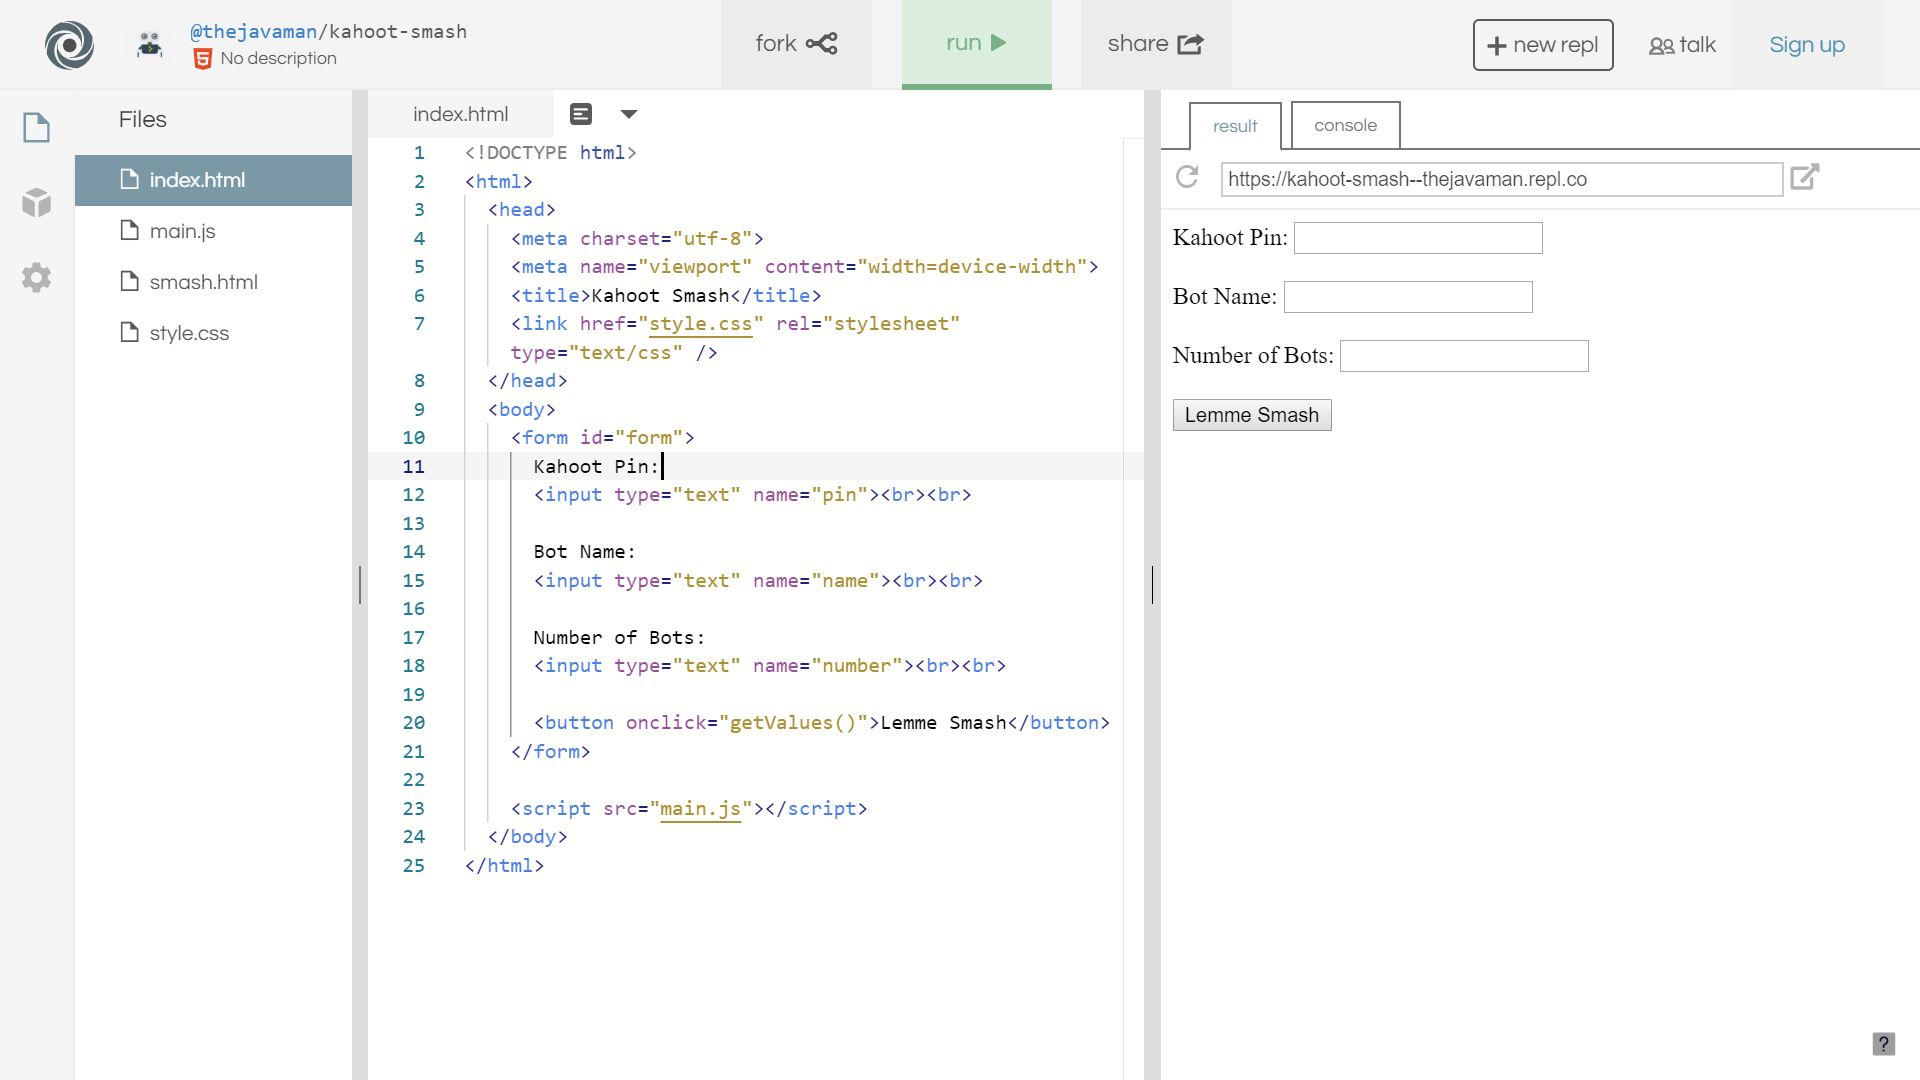Click Sign up

[x=1807, y=45]
